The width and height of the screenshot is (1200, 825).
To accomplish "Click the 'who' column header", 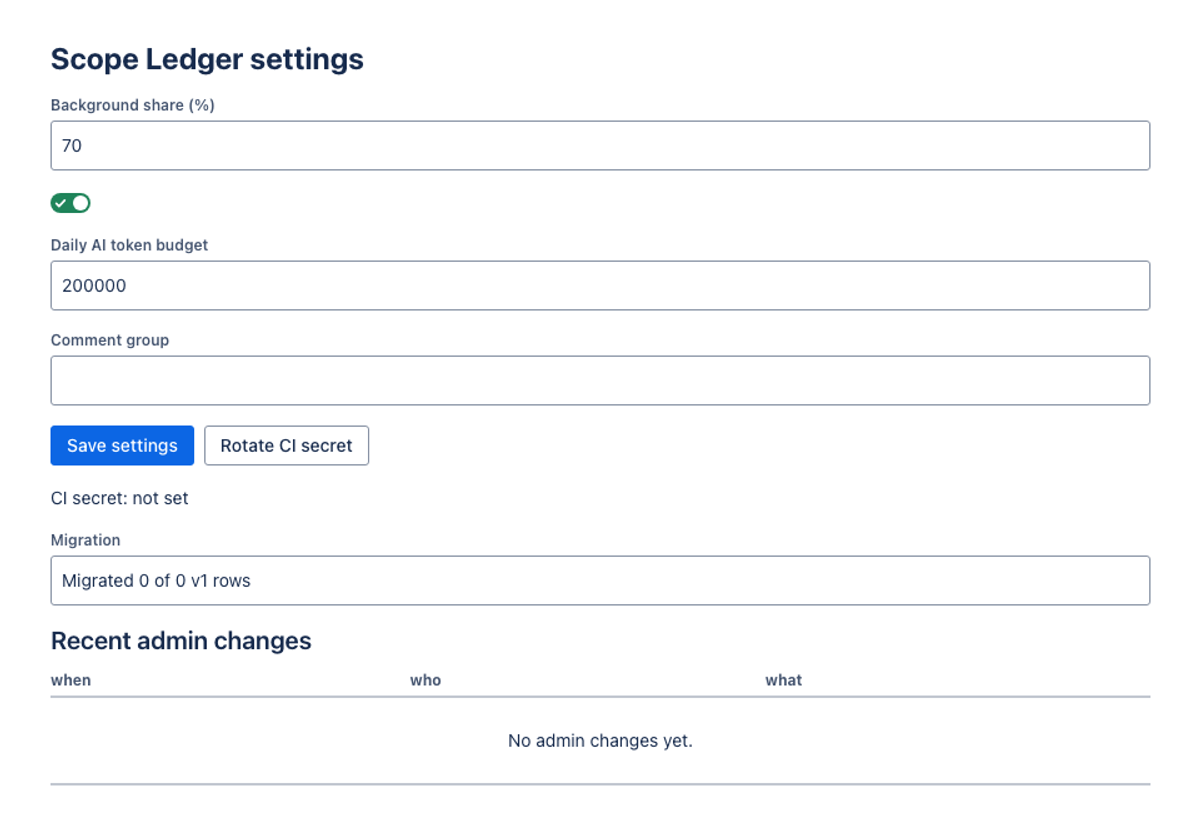I will click(425, 680).
